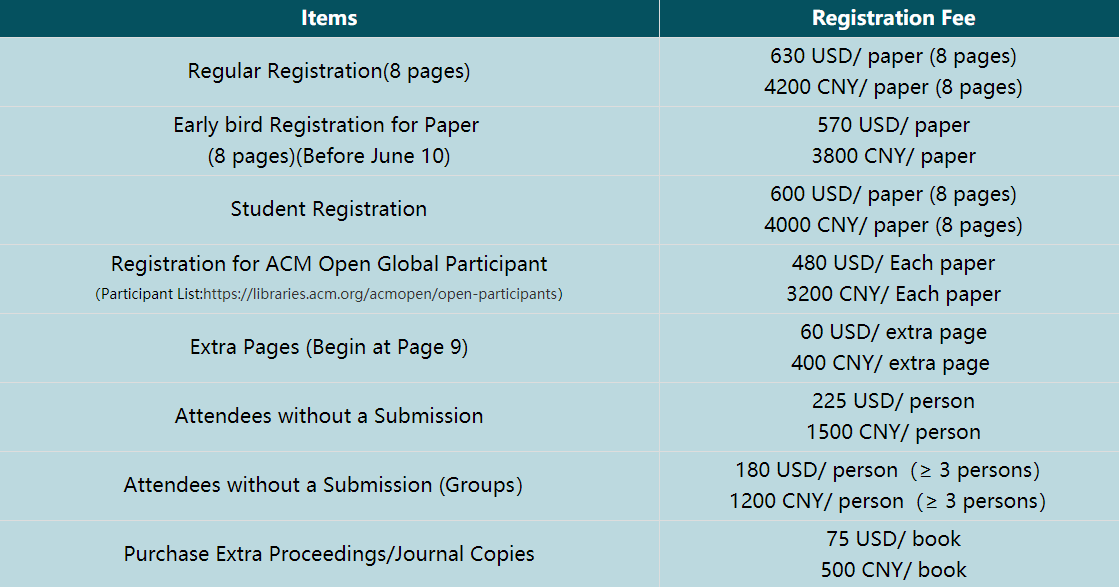Click the 225 USD/ person fee
This screenshot has height=587, width=1119.
[x=893, y=401]
